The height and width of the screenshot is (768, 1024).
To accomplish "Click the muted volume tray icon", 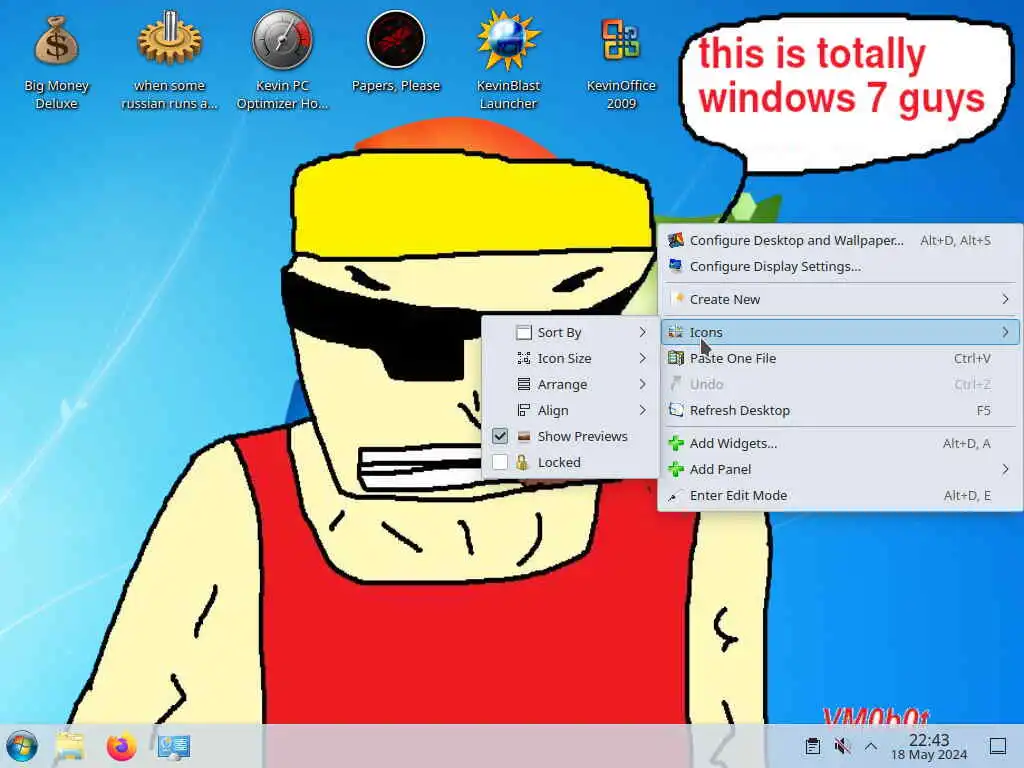I will (842, 746).
